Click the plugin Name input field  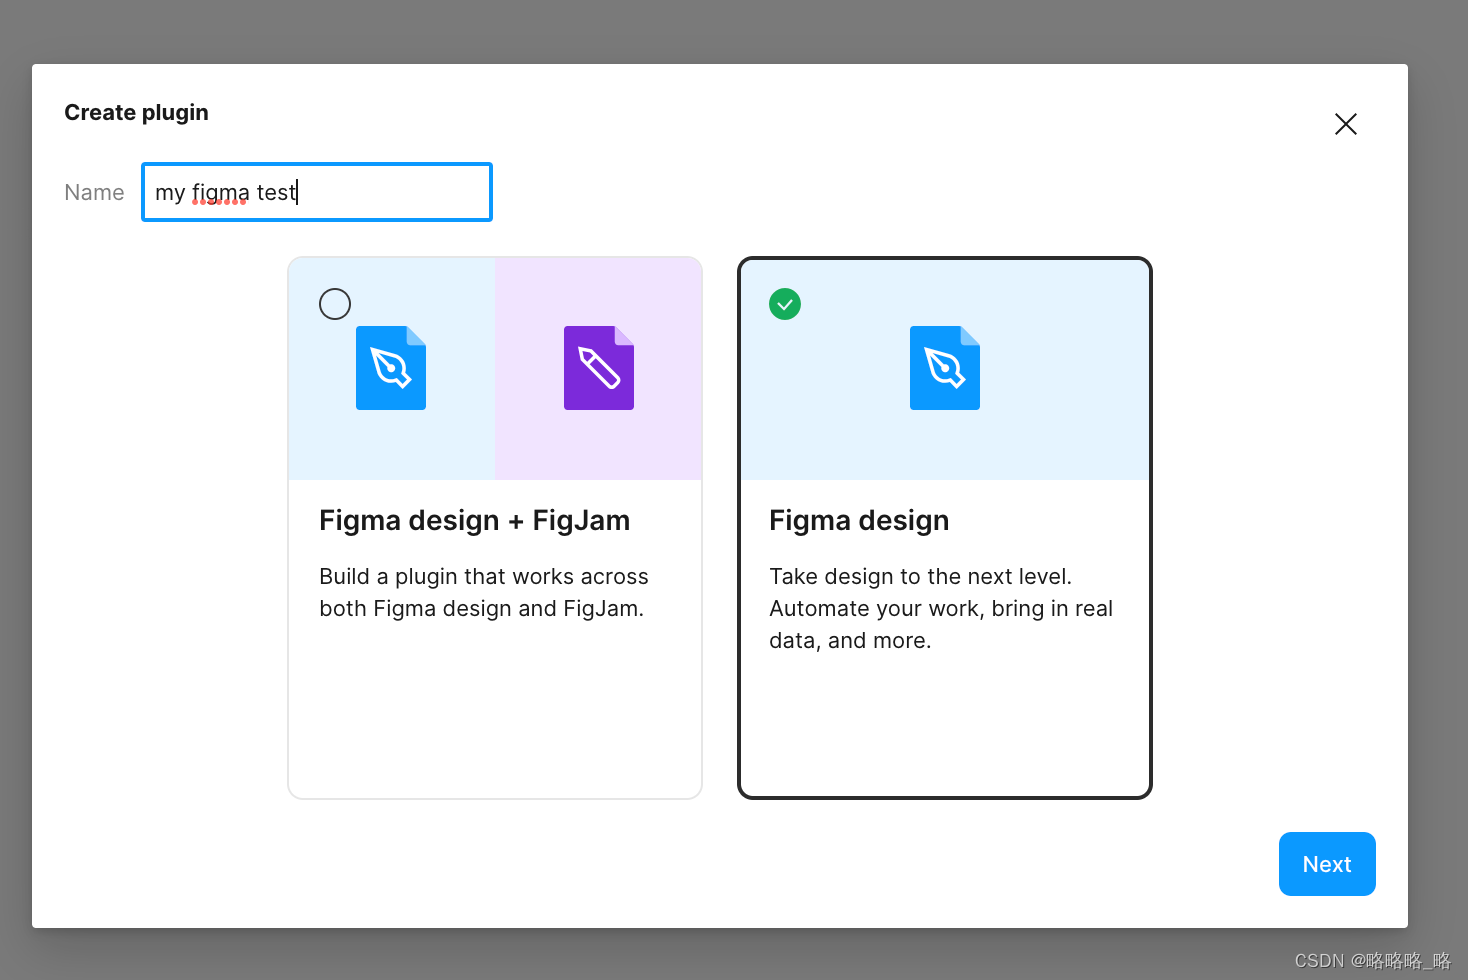pos(317,192)
